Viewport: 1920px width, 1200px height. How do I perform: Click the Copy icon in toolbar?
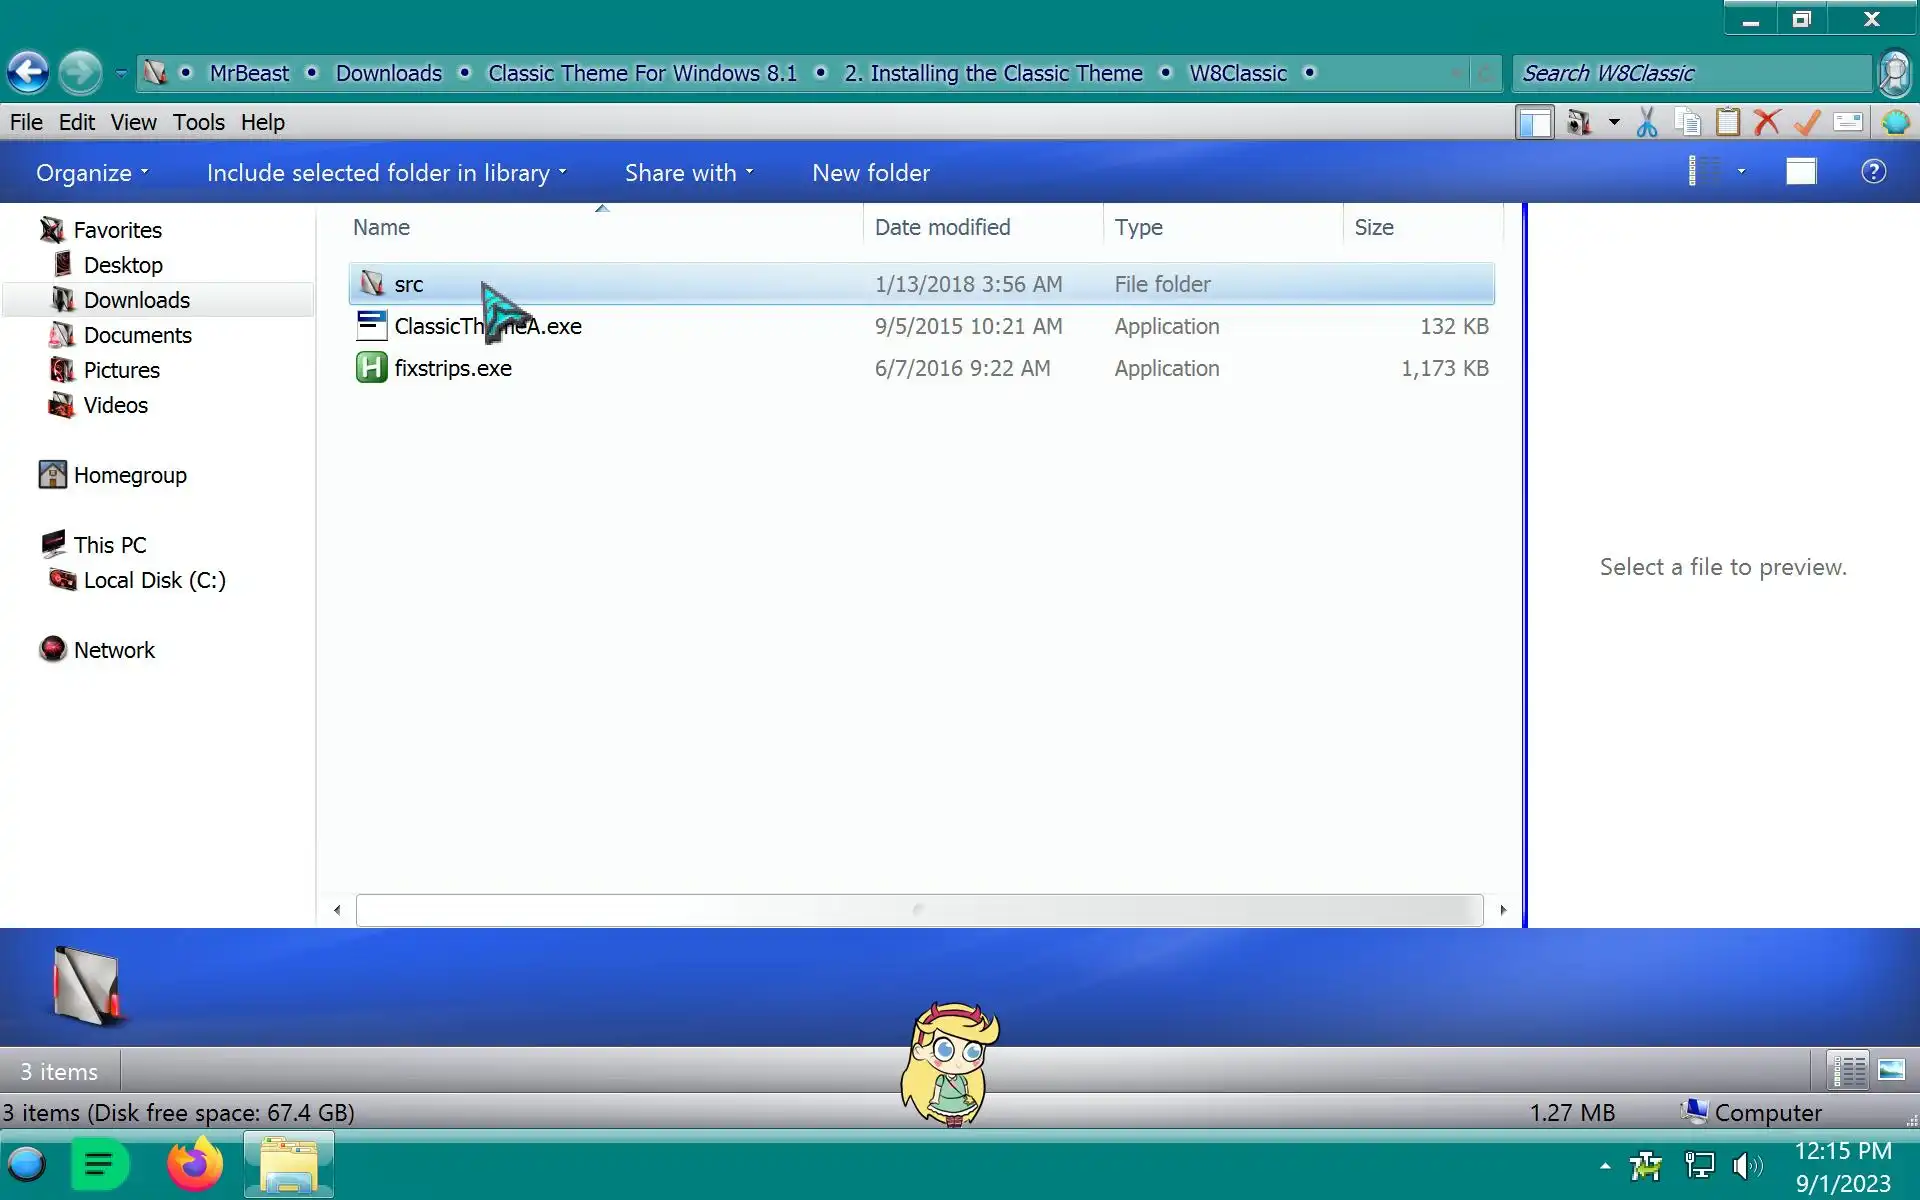point(1688,122)
